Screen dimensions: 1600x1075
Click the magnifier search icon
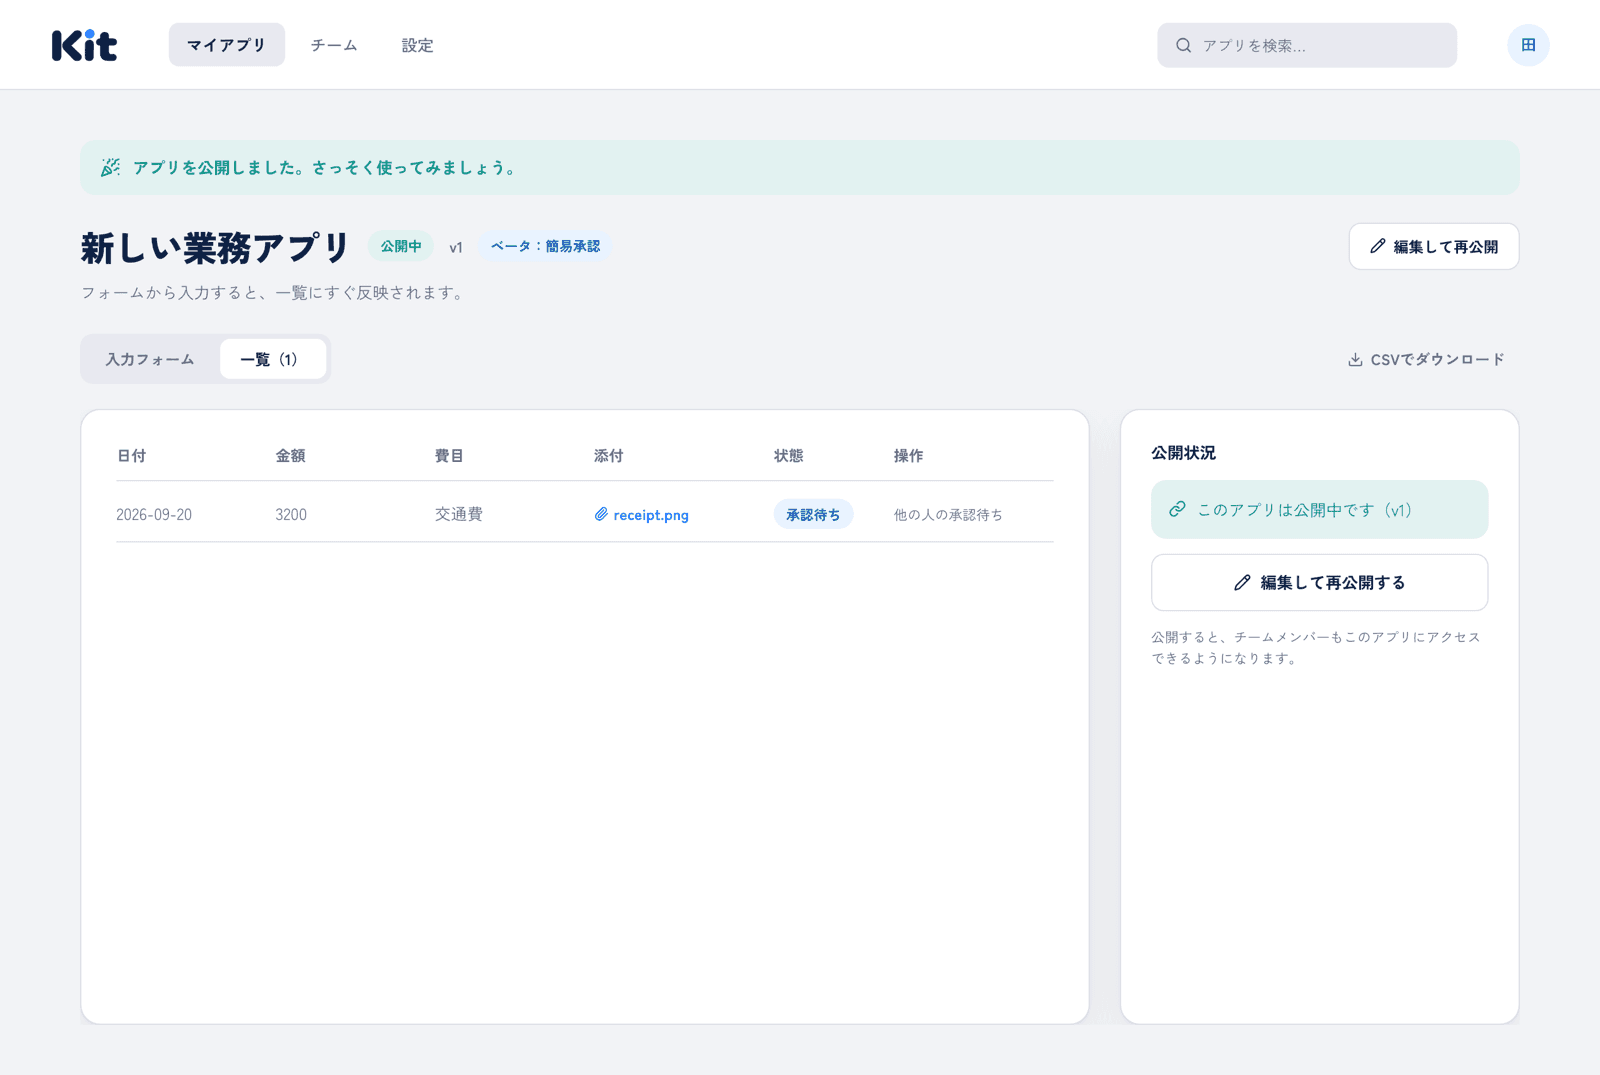click(x=1183, y=45)
